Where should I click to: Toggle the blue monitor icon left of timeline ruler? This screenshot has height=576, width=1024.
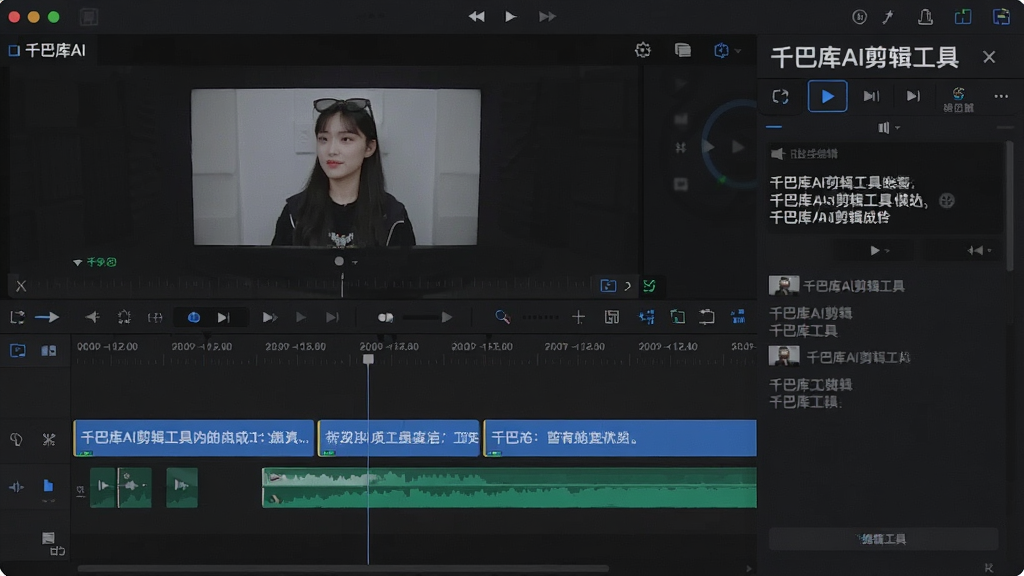pyautogui.click(x=18, y=351)
